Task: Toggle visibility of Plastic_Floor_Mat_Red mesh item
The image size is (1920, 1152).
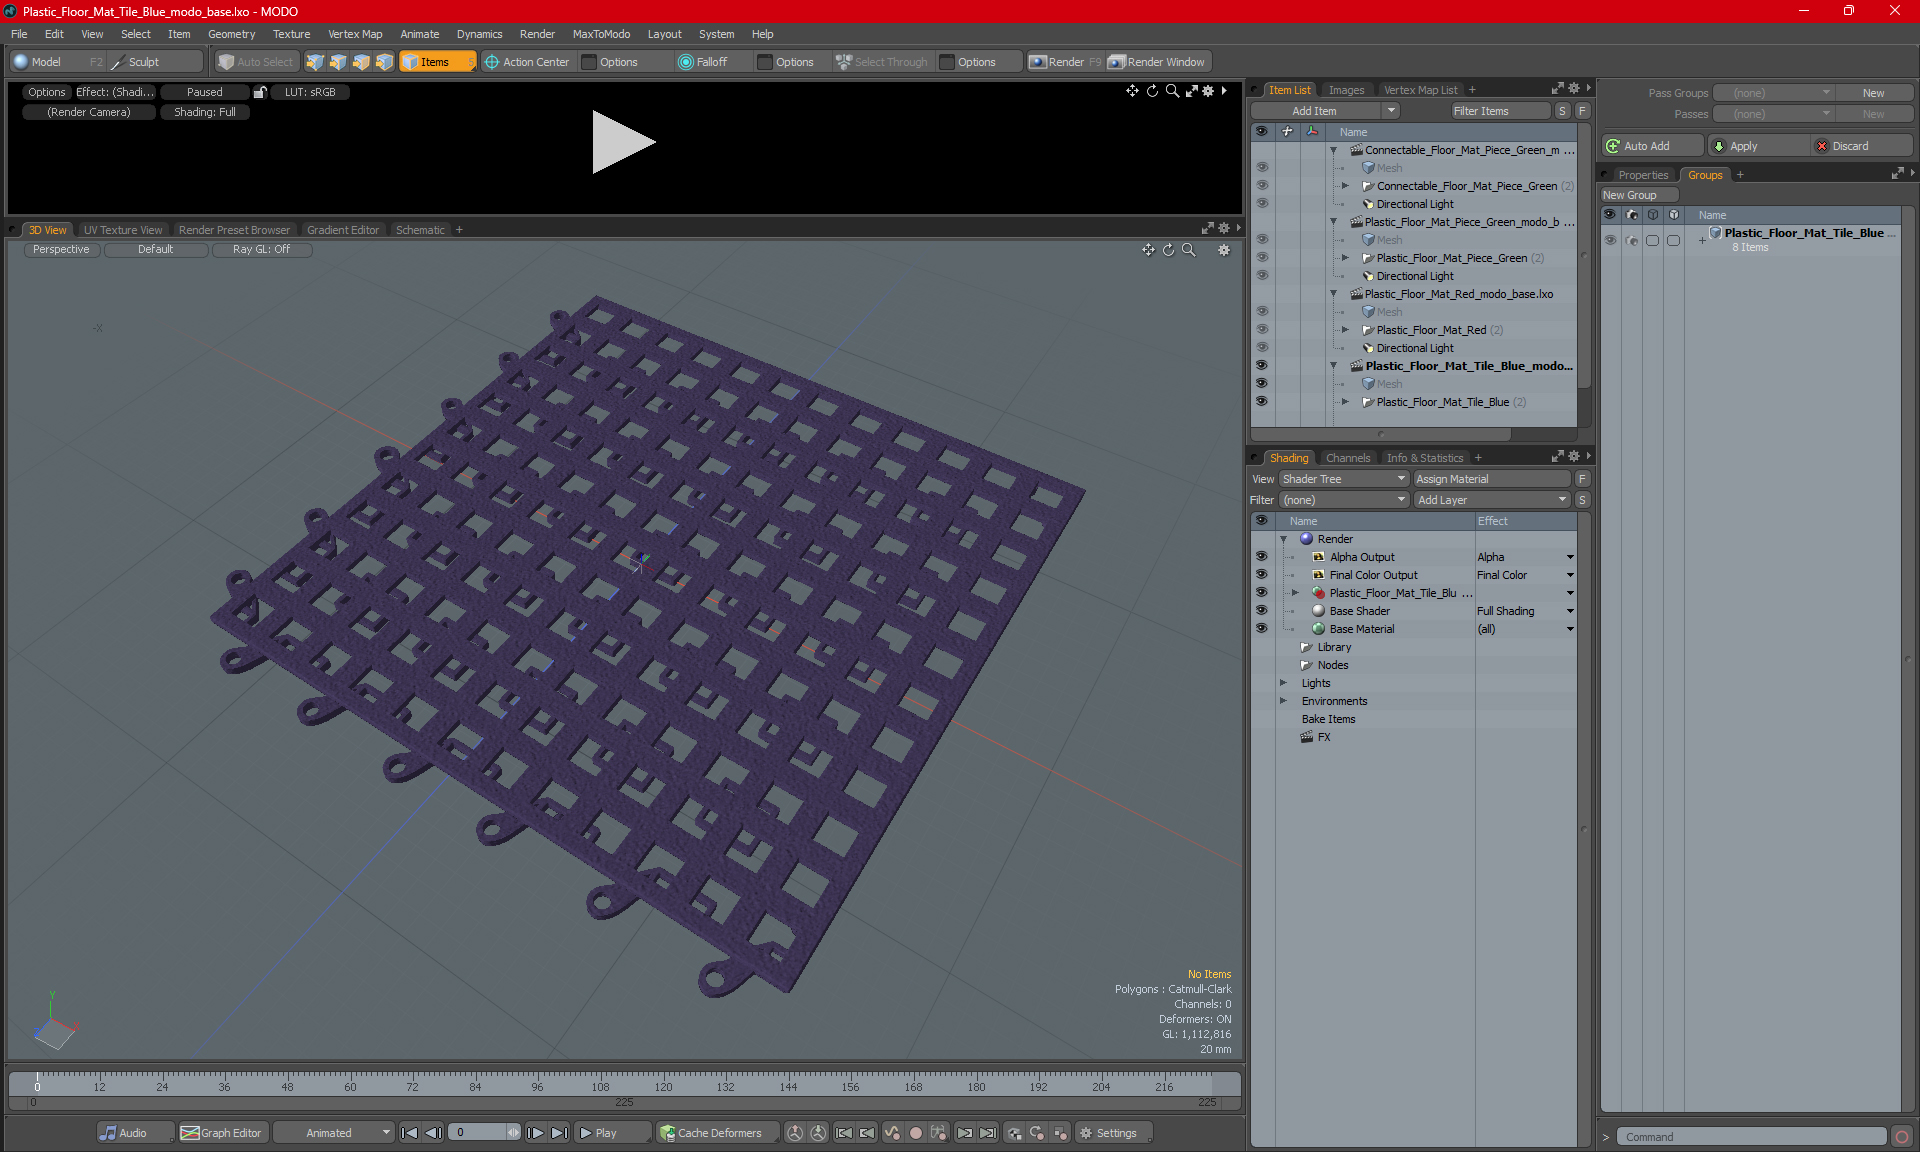Action: tap(1261, 330)
